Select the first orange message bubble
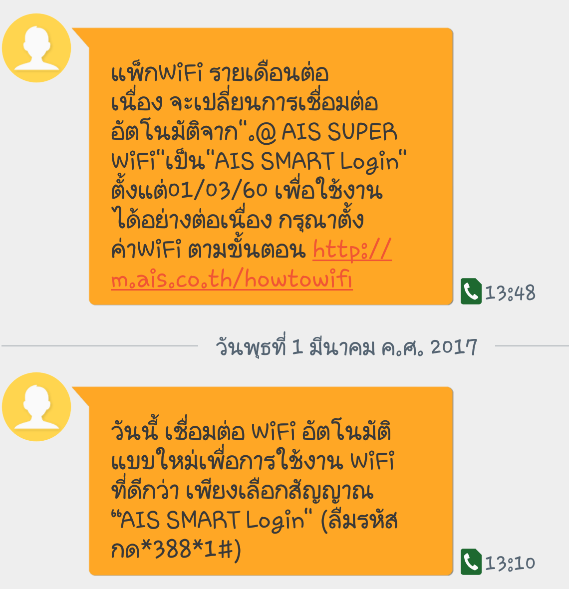 pos(271,166)
